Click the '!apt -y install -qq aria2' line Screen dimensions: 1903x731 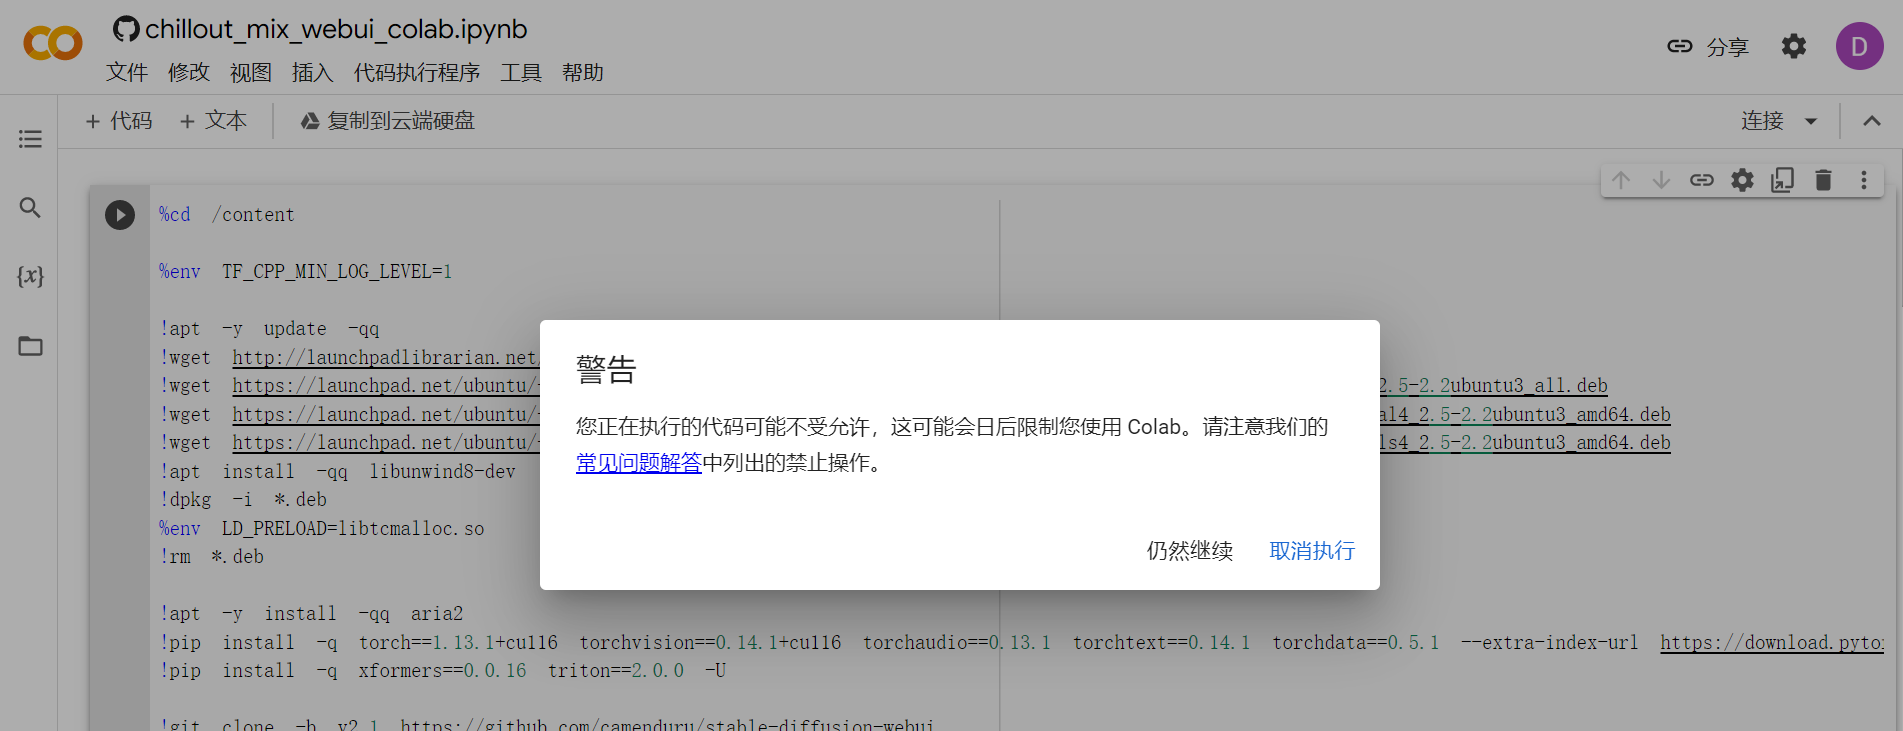pos(311,614)
